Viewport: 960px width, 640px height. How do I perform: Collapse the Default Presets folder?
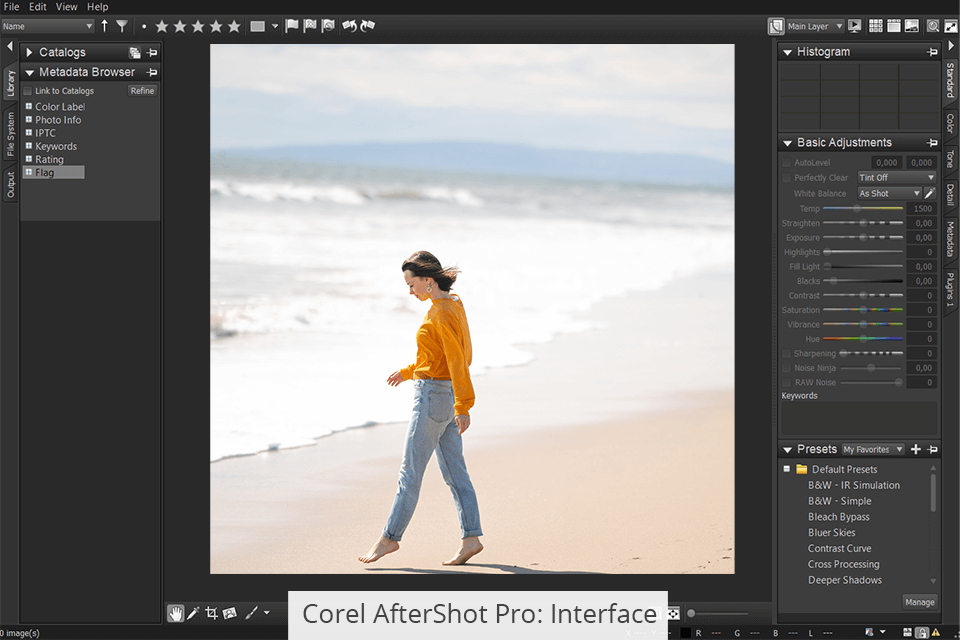pyautogui.click(x=787, y=469)
